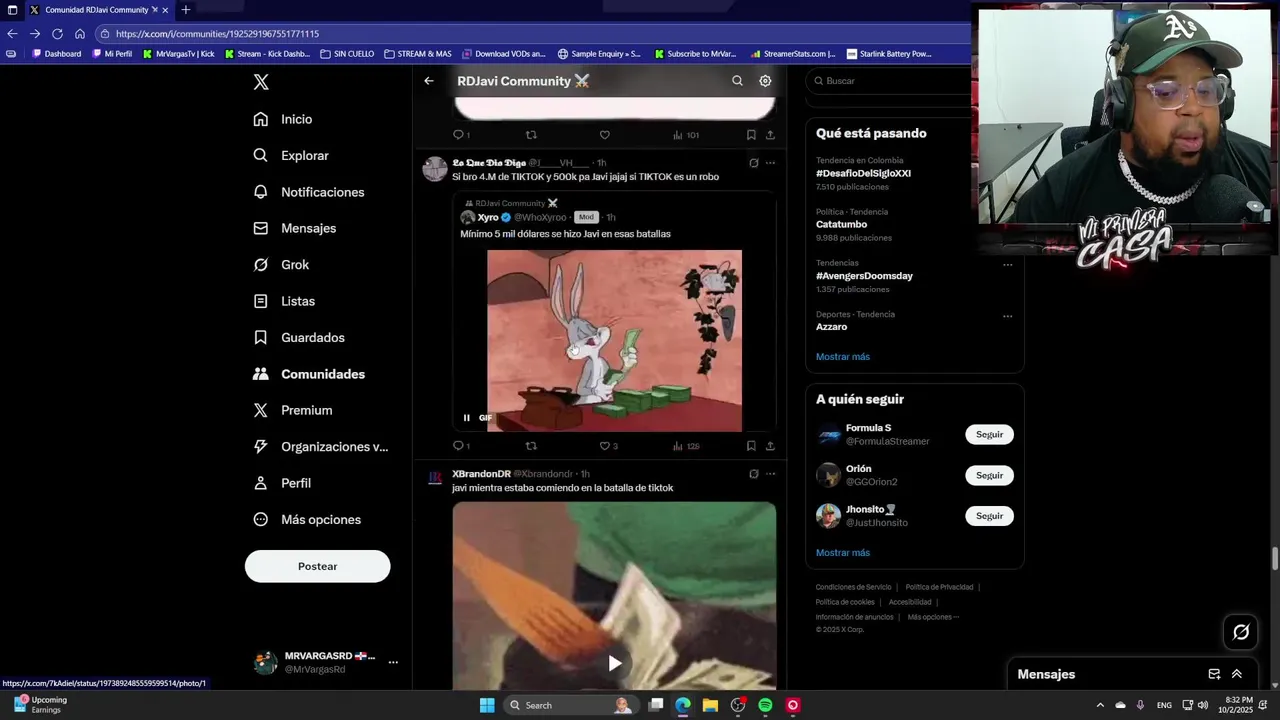1280x720 pixels.
Task: Open Listas in sidebar
Action: tap(284, 301)
